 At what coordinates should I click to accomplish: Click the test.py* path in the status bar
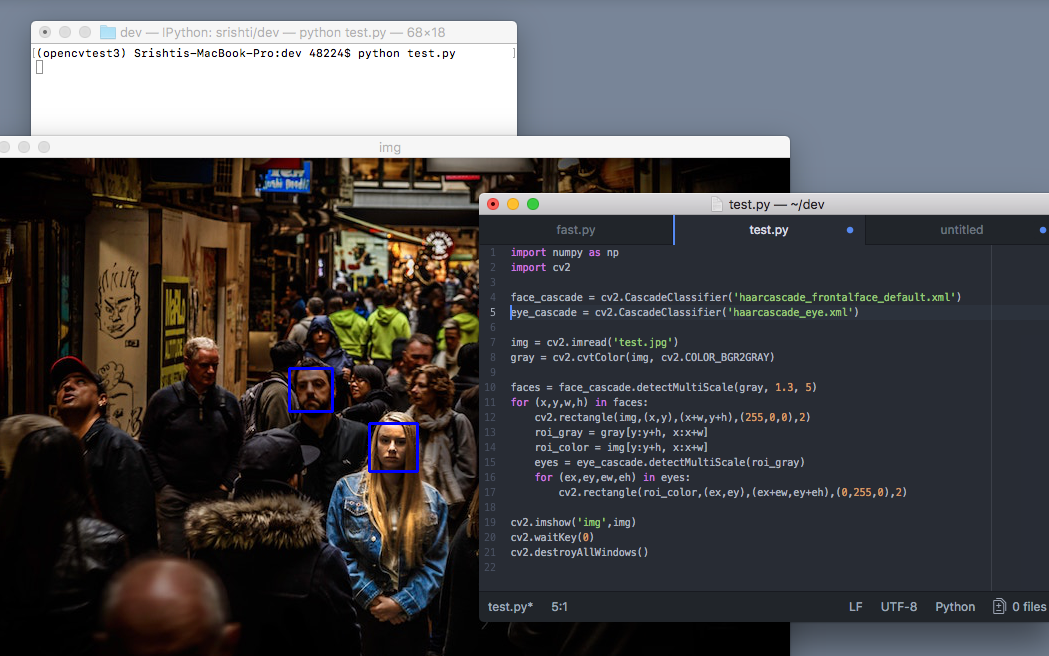pos(510,606)
